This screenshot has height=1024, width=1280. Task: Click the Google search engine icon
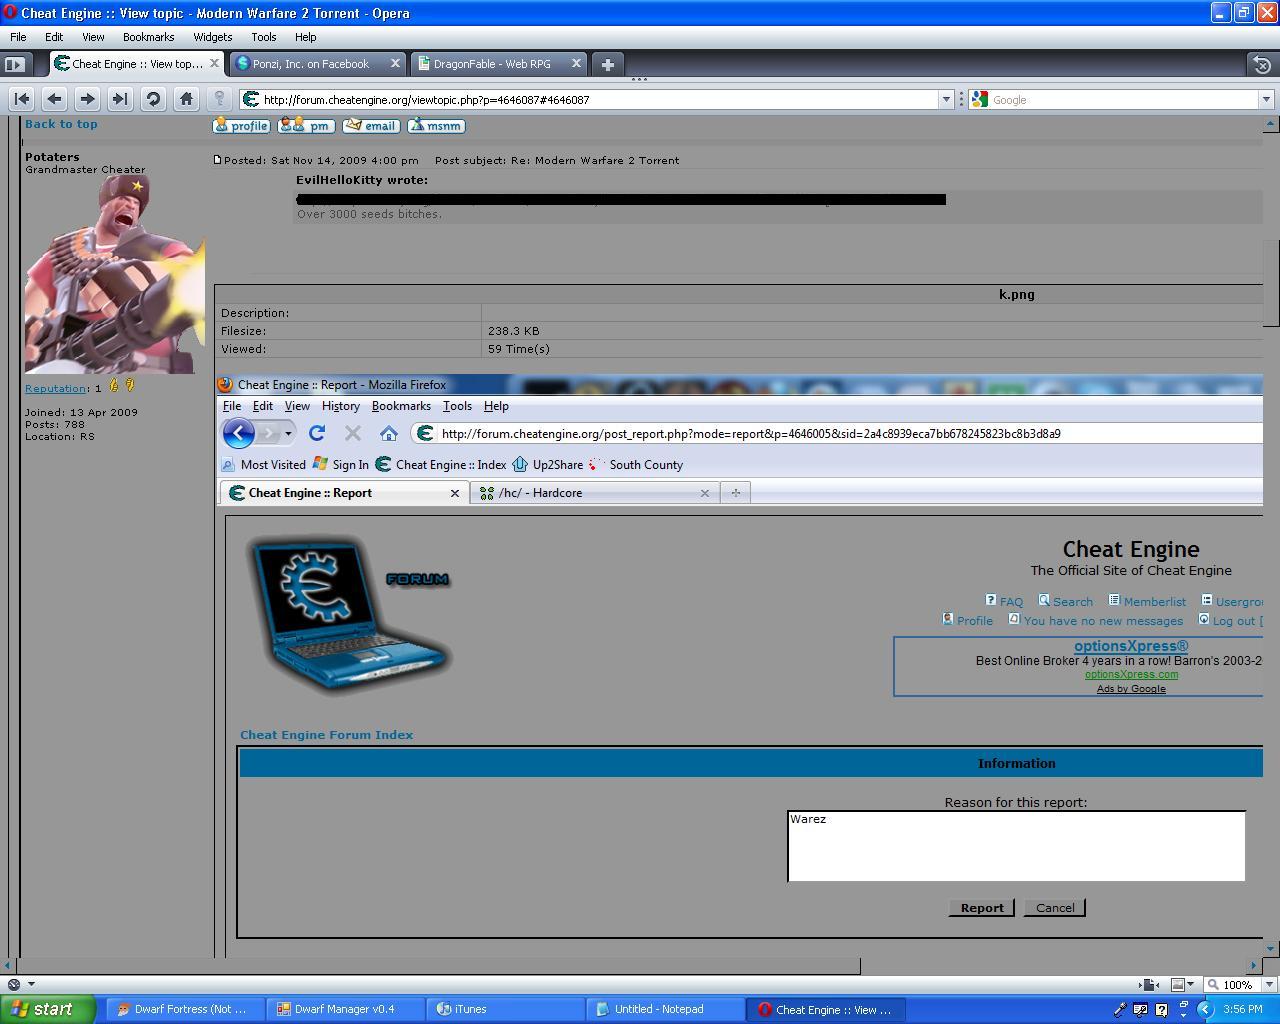click(980, 99)
